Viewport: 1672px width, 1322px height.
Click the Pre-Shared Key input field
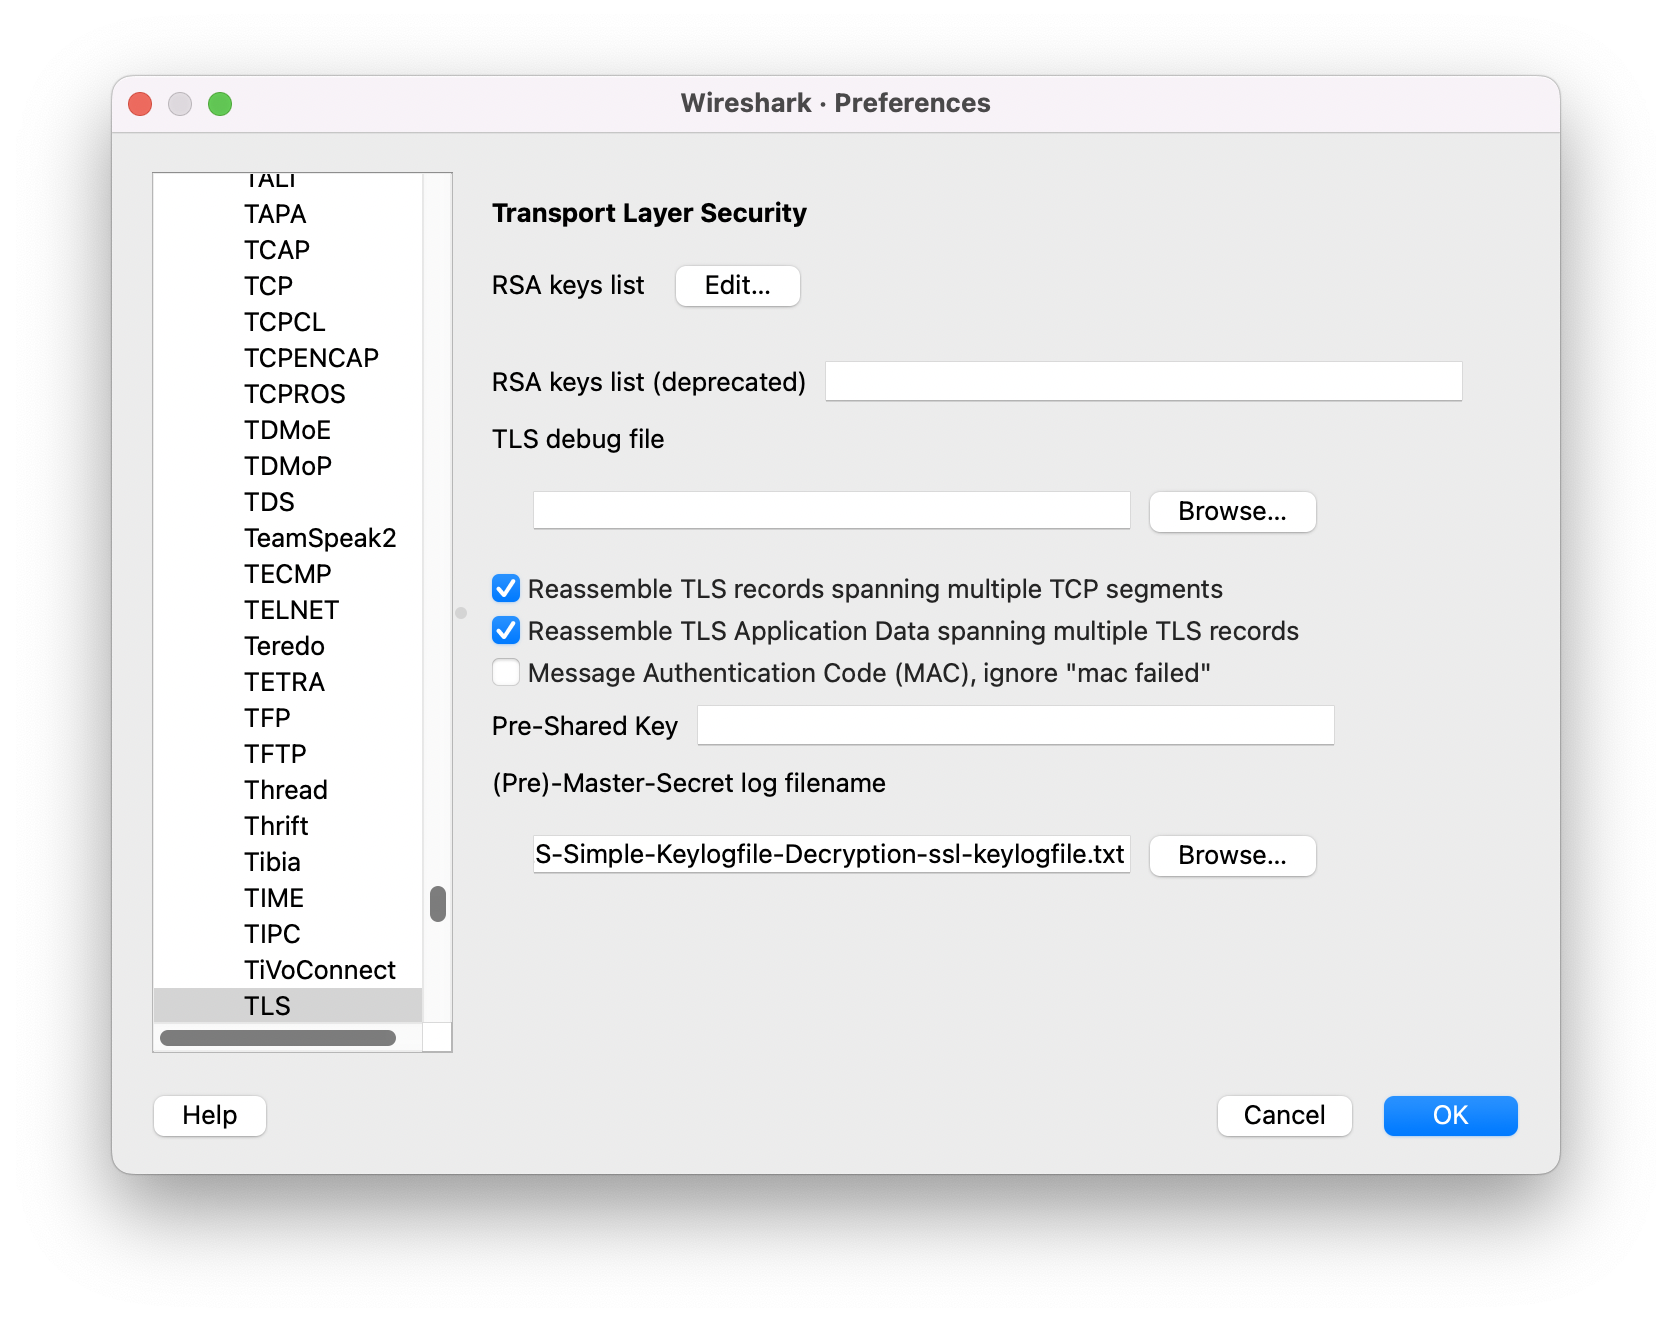pyautogui.click(x=1015, y=725)
